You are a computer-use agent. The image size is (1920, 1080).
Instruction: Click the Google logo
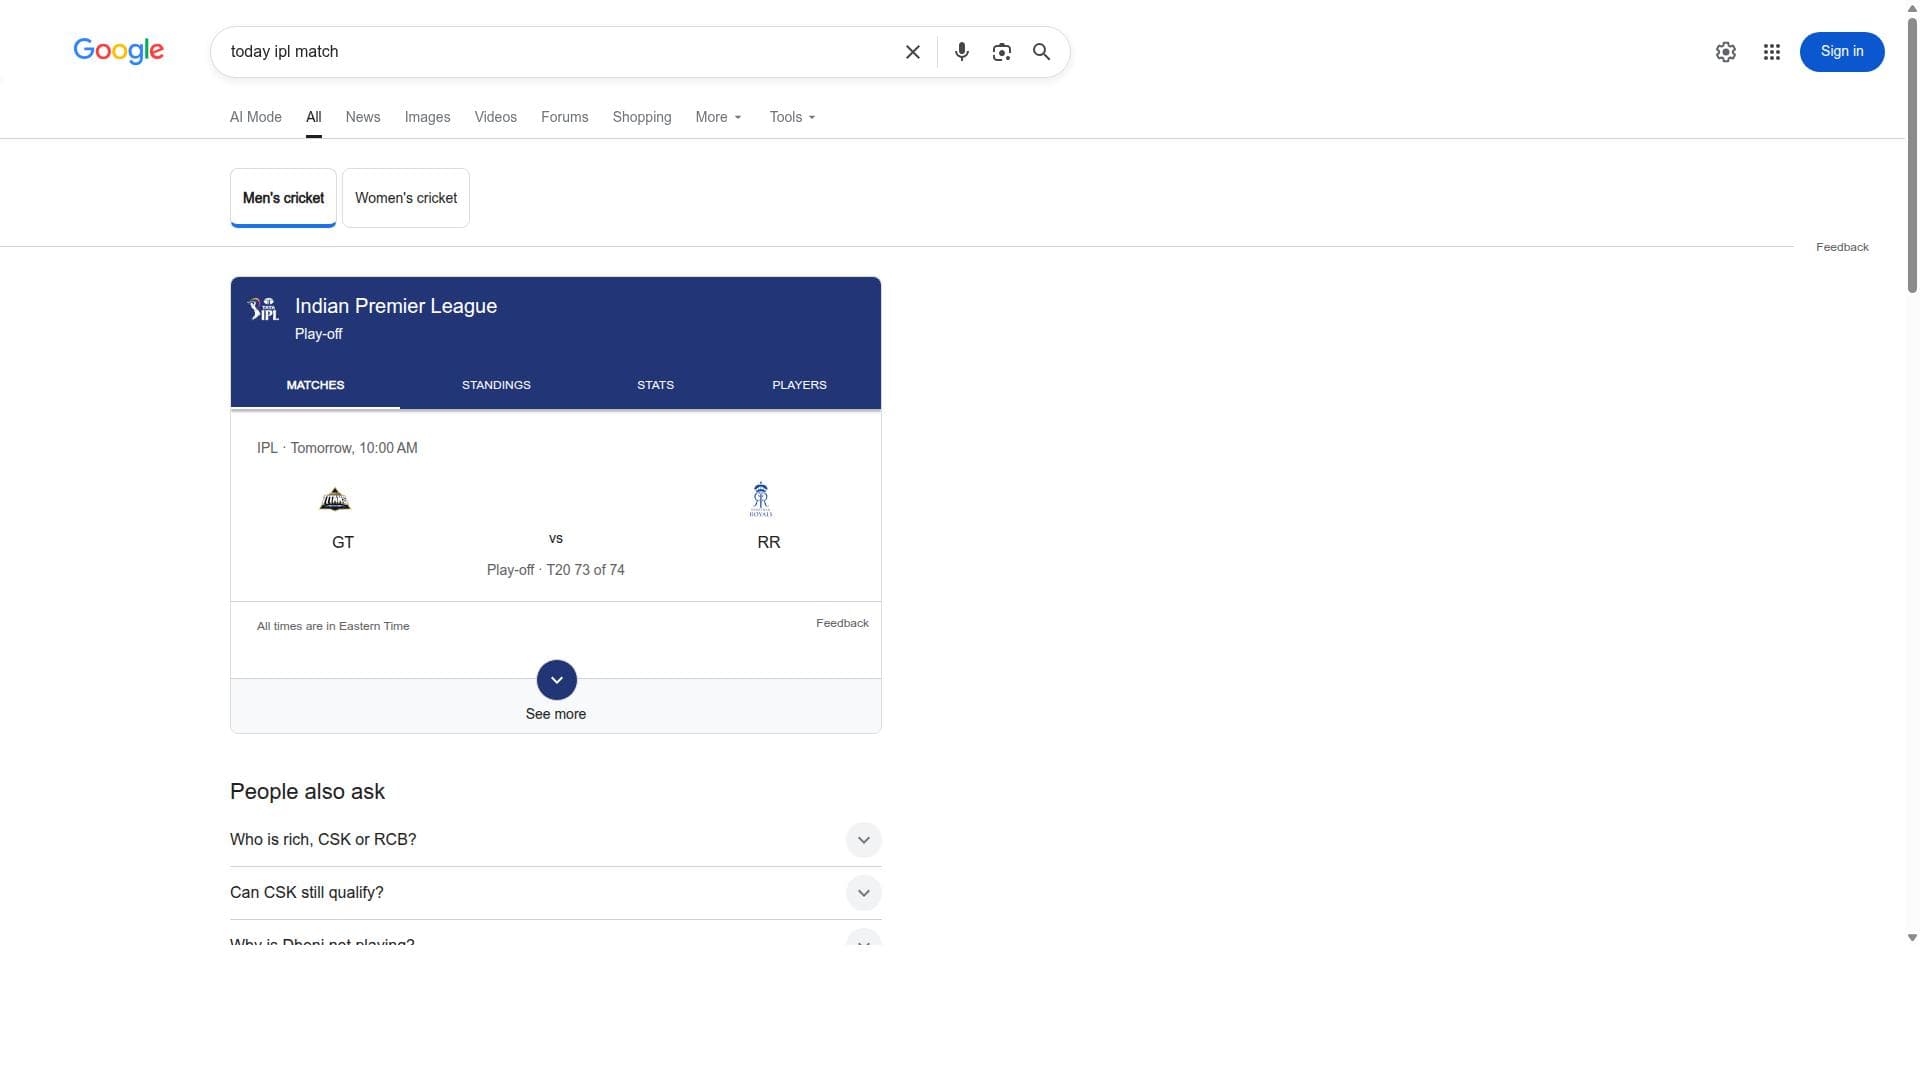coord(118,51)
